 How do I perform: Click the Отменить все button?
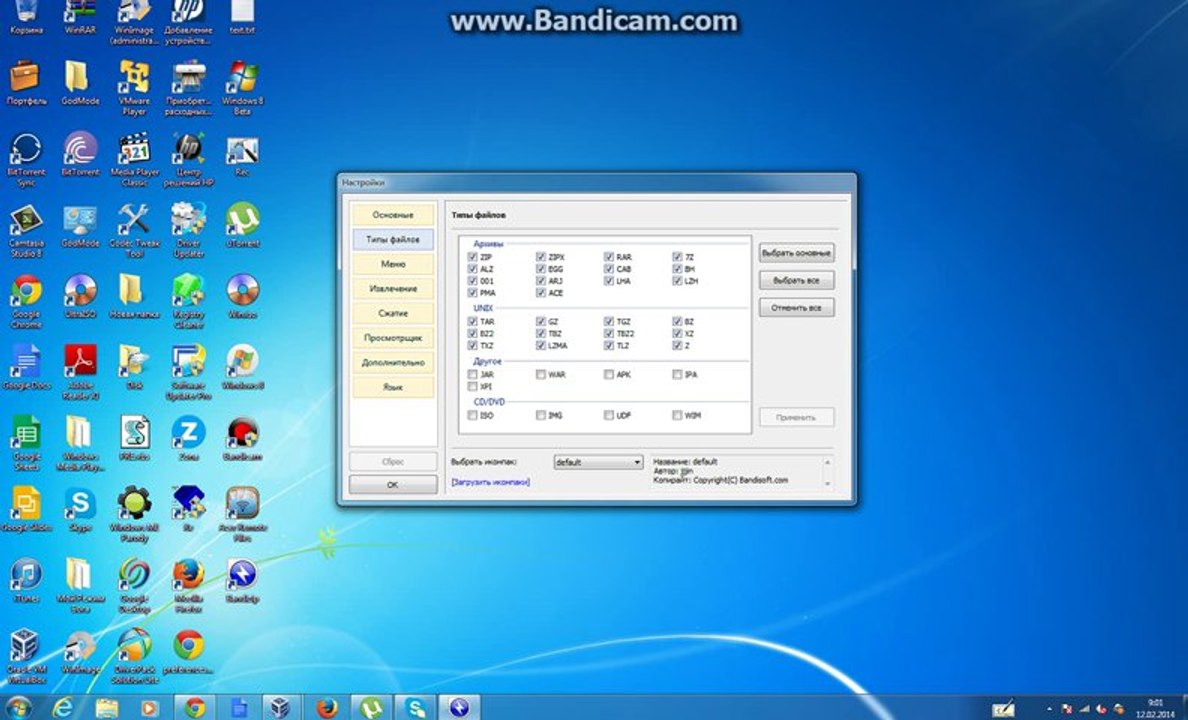point(796,308)
